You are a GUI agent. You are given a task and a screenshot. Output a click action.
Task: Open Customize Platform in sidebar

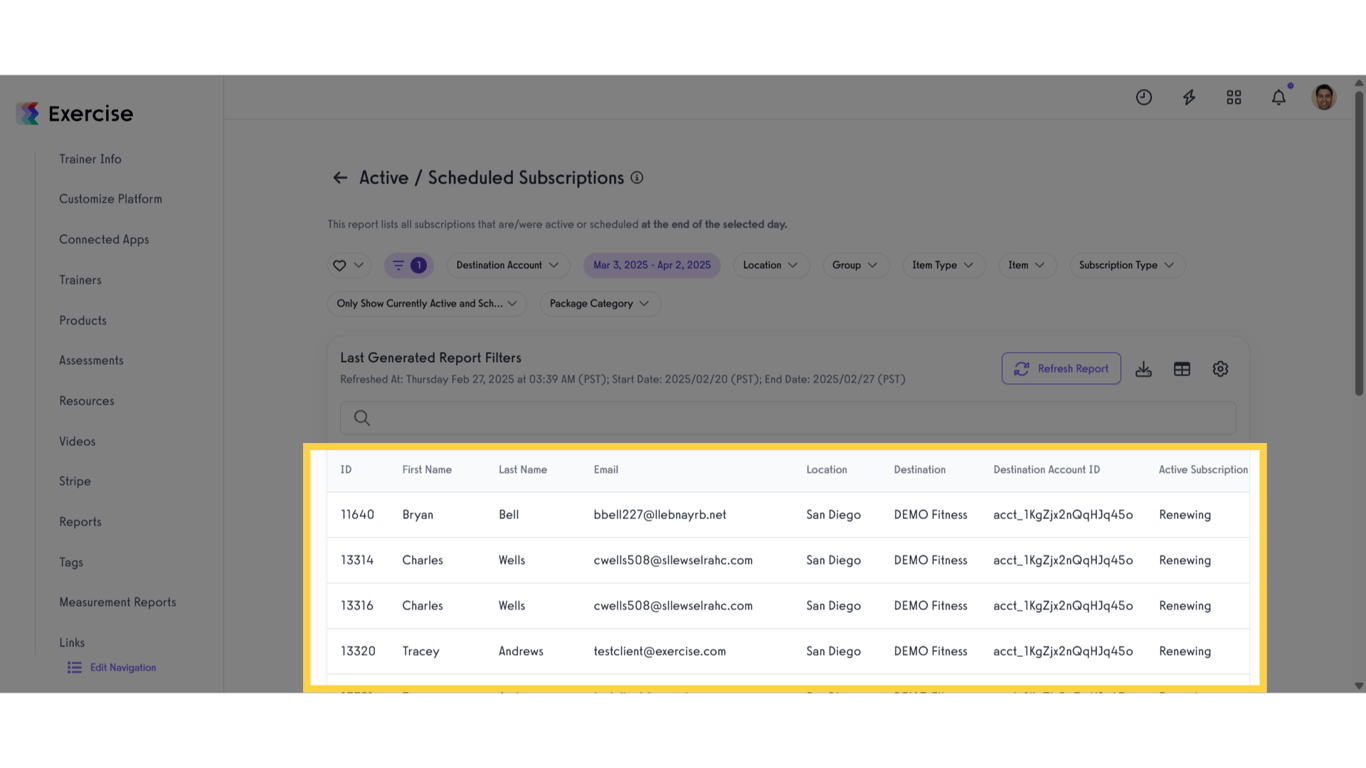110,199
